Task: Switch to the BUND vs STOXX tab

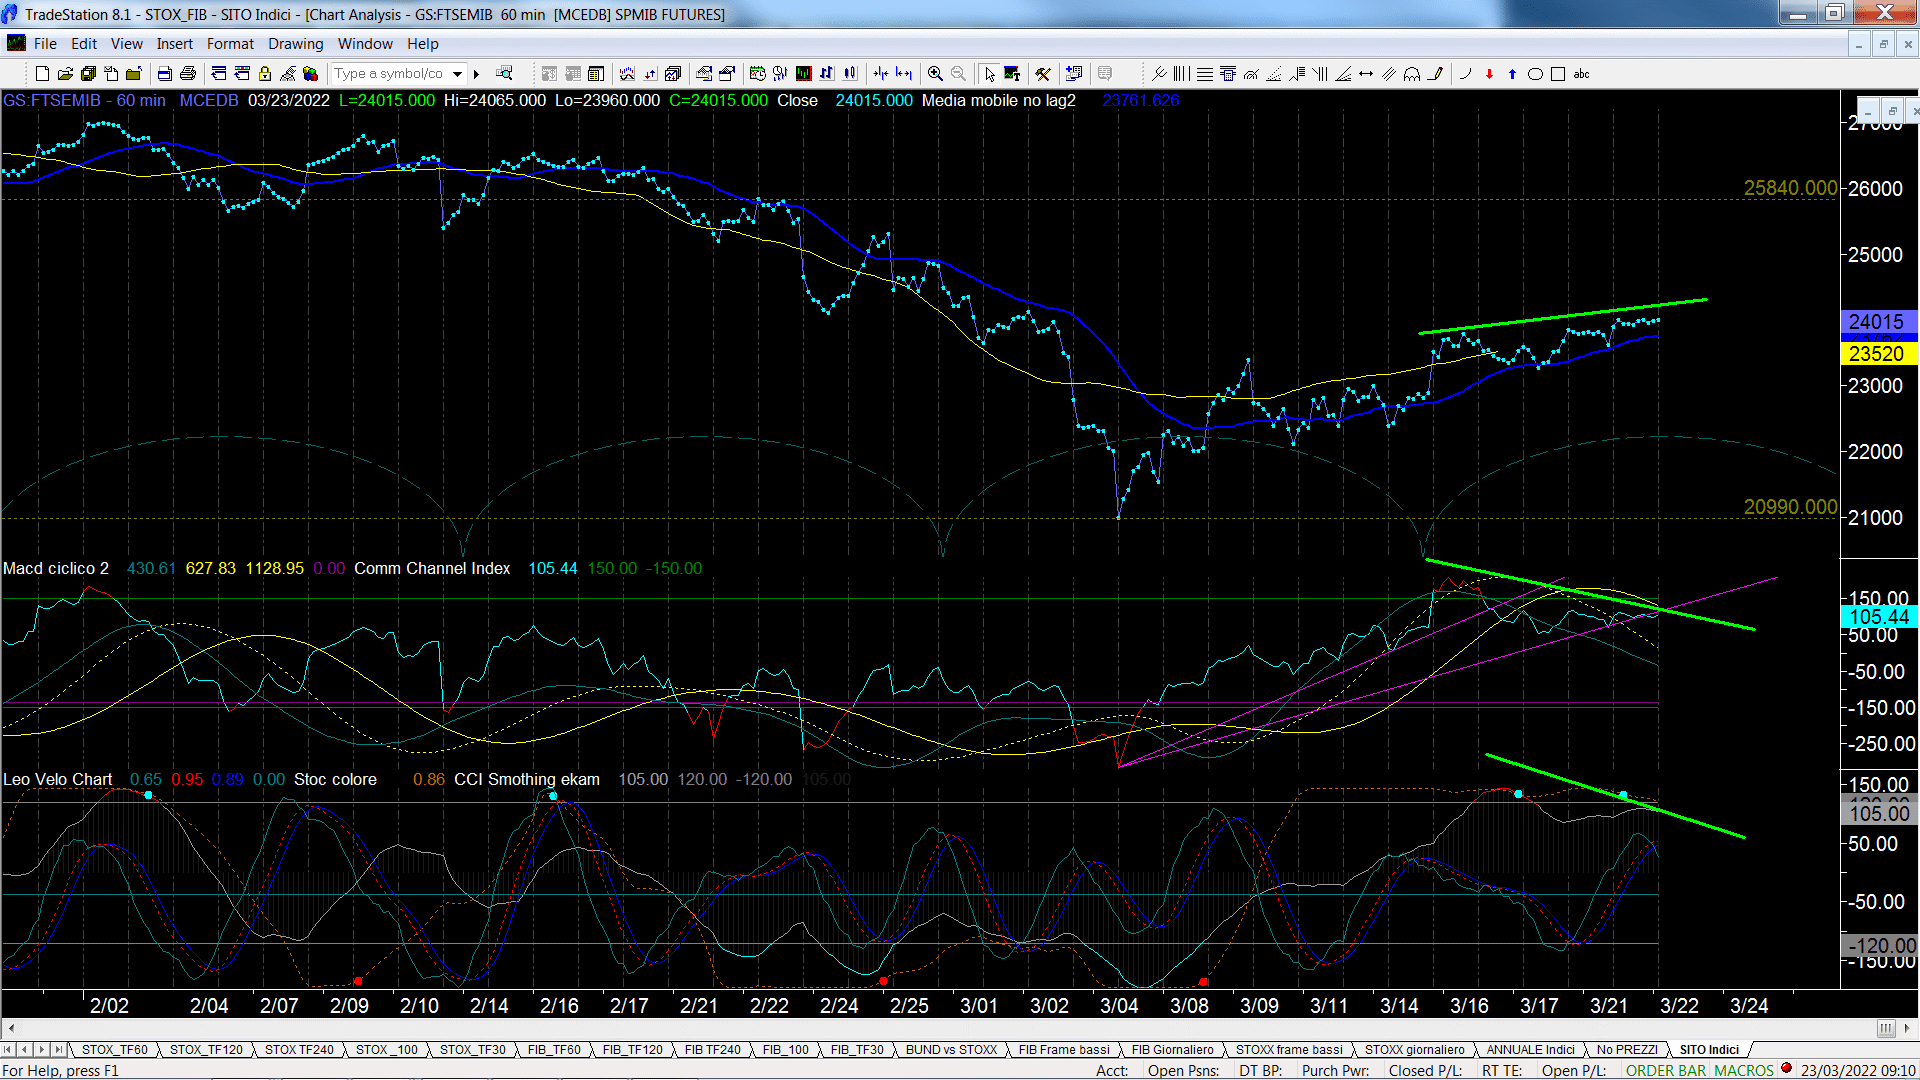Action: pos(951,1049)
